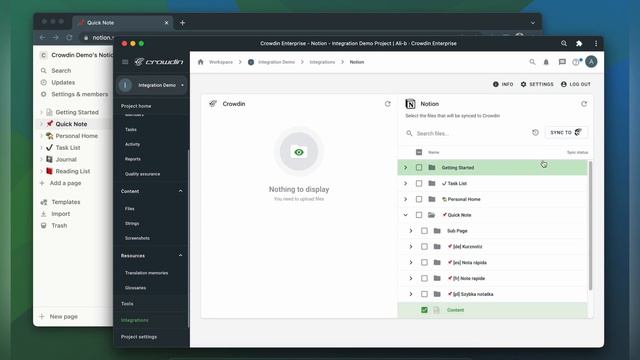Open the Integration Demo project dropdown
This screenshot has height=360, width=640.
click(x=151, y=85)
